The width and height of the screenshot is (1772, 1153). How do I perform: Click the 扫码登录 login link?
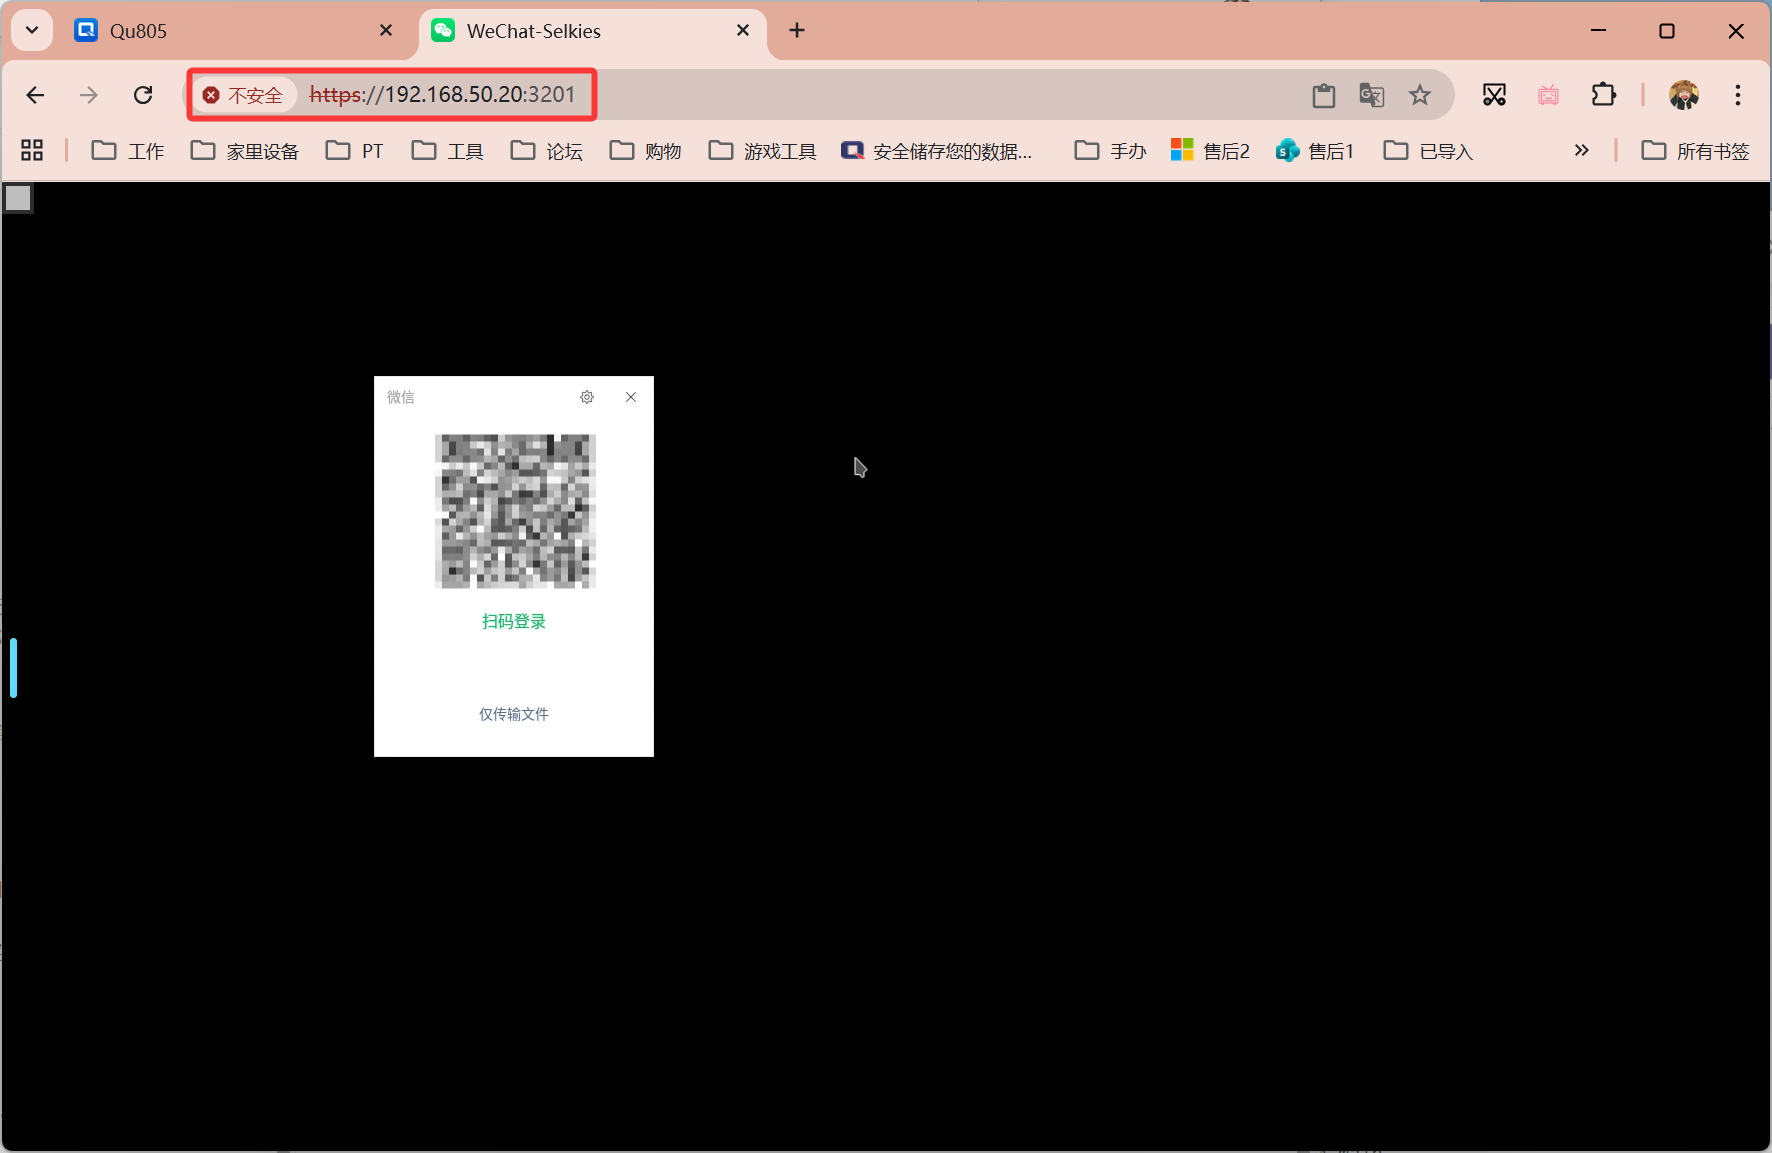(513, 620)
